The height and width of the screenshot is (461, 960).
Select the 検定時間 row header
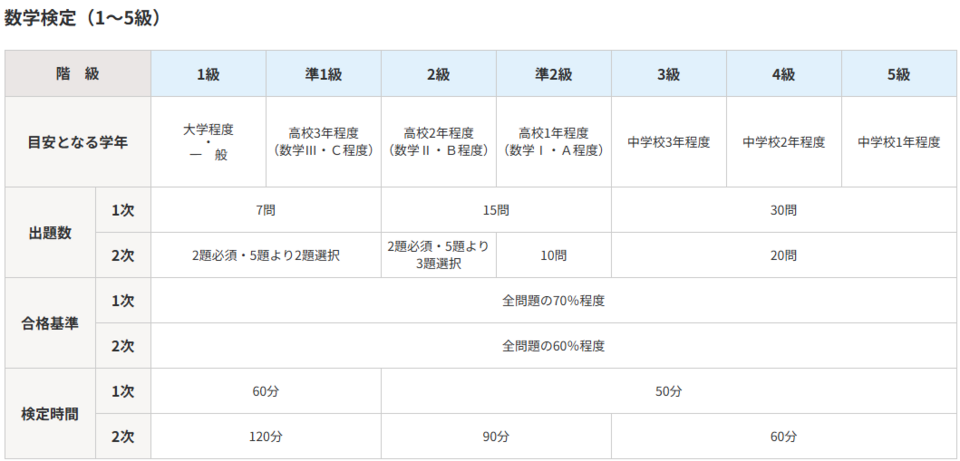point(50,413)
